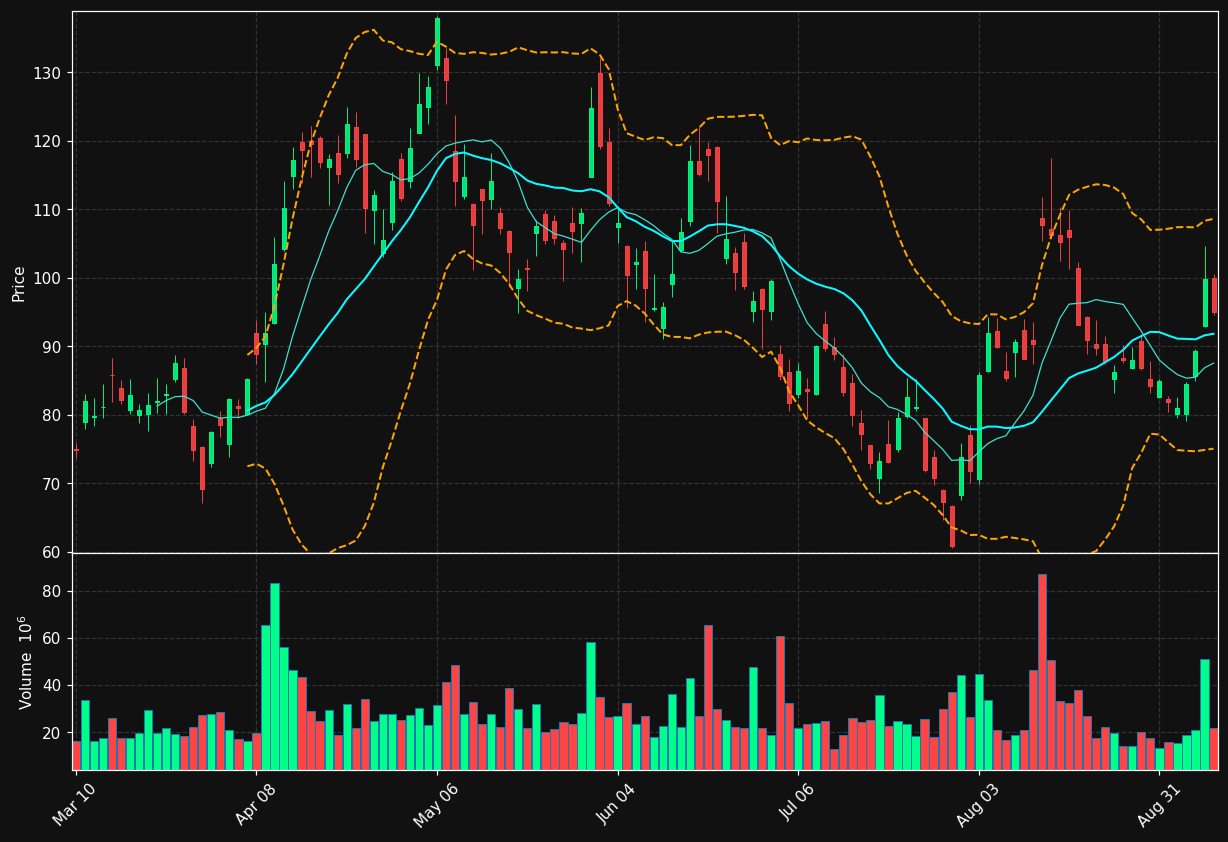Click the 60 tick on volume axis
Screen dimensions: 1228x842
51,638
